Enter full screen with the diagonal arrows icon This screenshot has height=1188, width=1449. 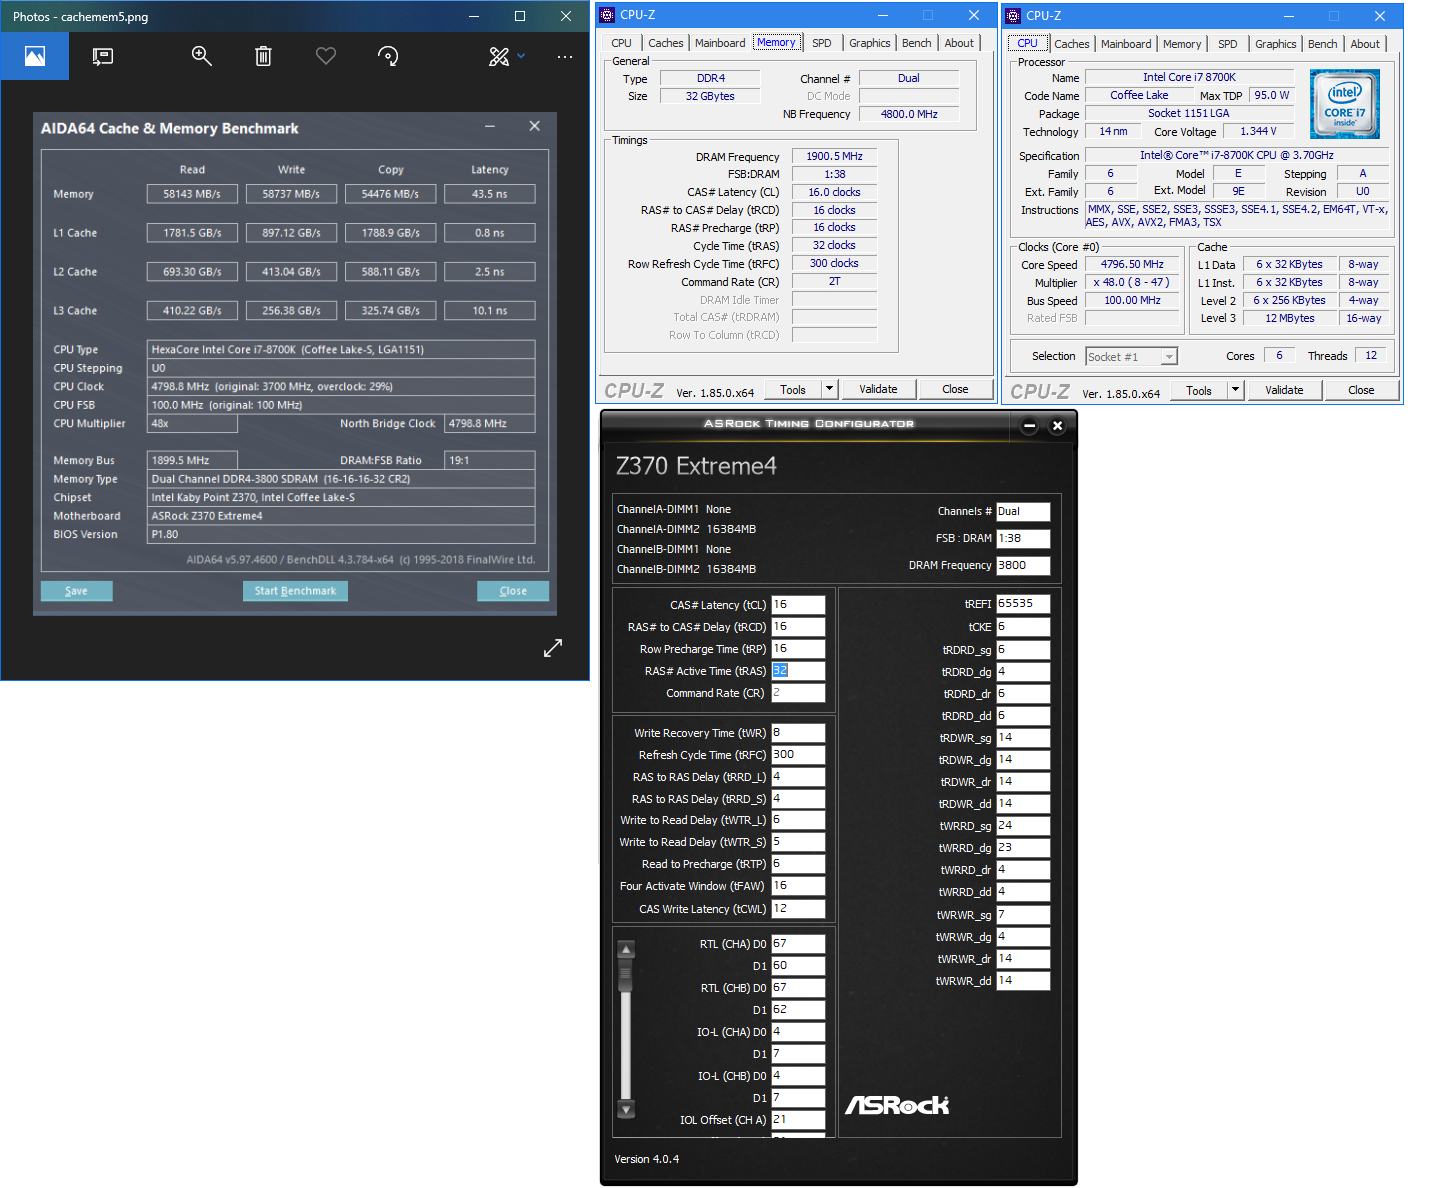[x=553, y=648]
